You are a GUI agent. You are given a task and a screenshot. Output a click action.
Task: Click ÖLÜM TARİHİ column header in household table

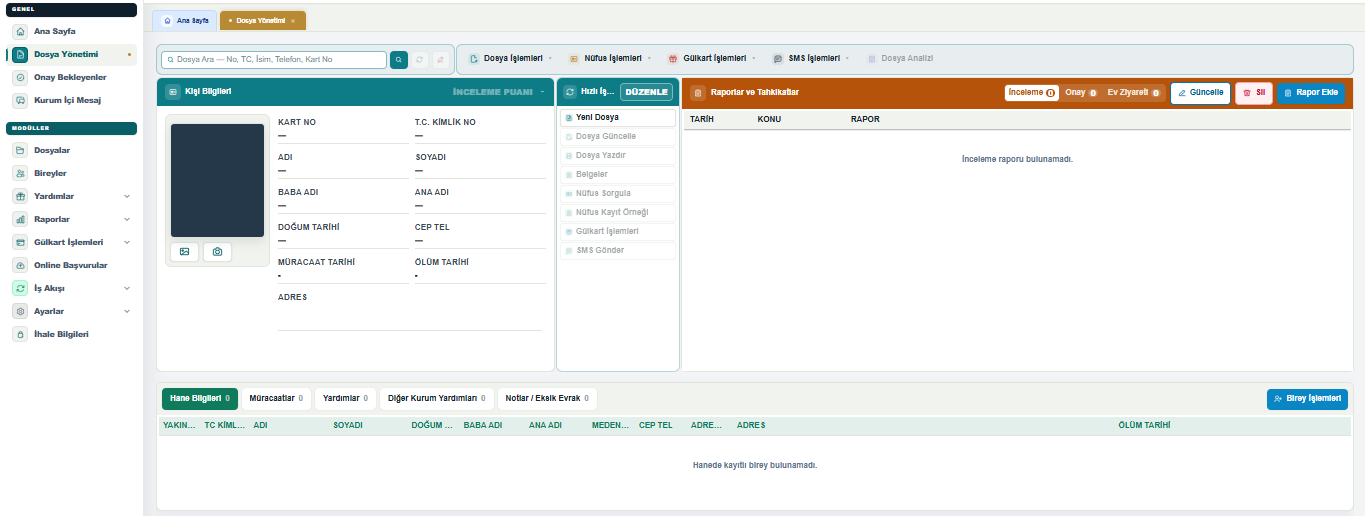[1144, 425]
